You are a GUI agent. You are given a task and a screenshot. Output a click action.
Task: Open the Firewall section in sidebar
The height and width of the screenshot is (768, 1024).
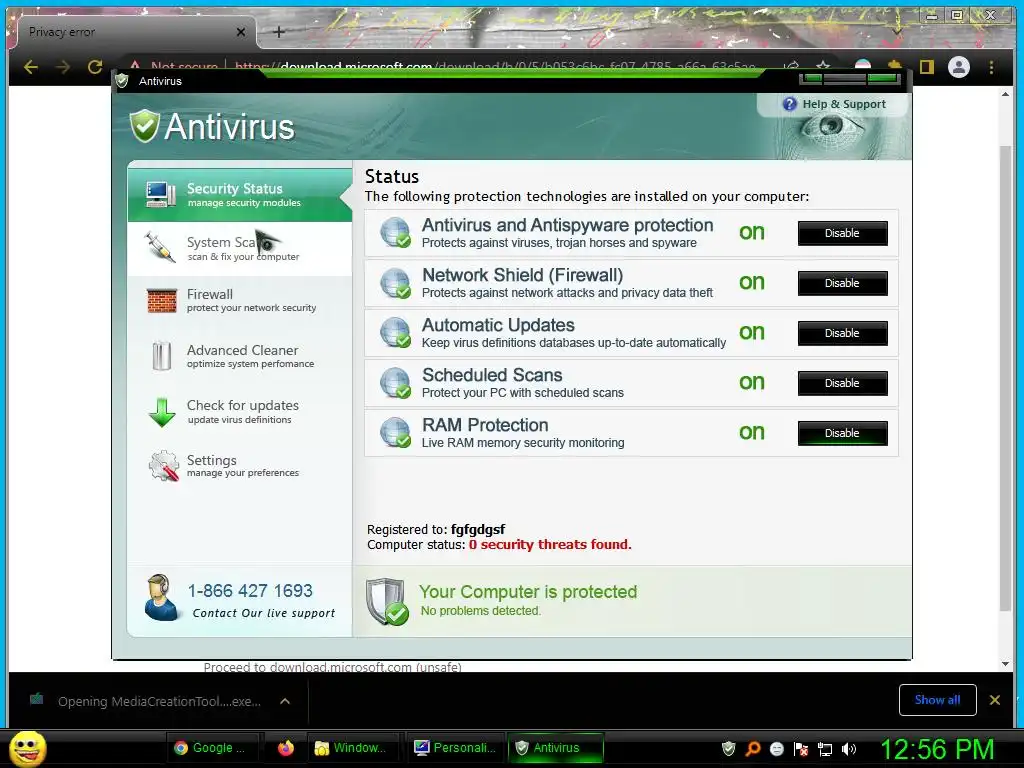point(240,300)
